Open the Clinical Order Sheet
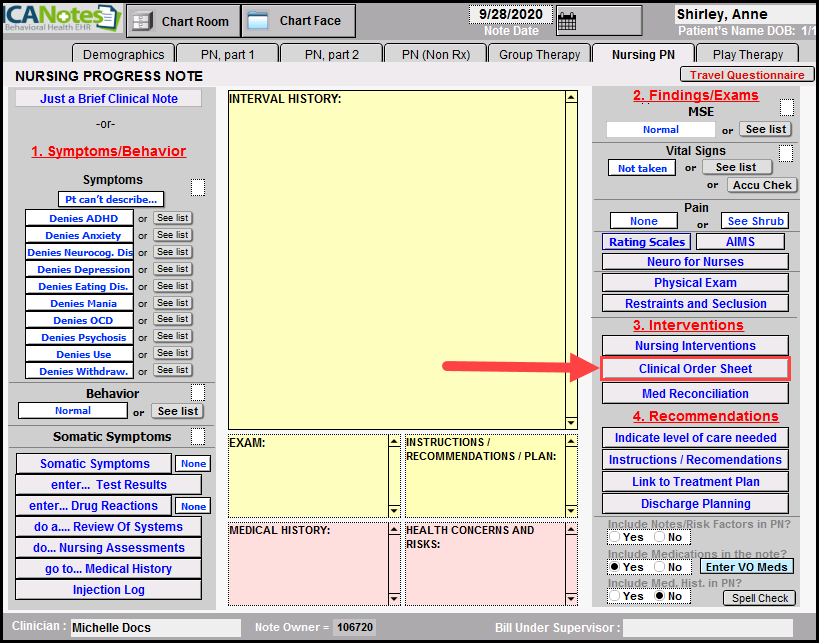819x643 pixels. click(695, 369)
